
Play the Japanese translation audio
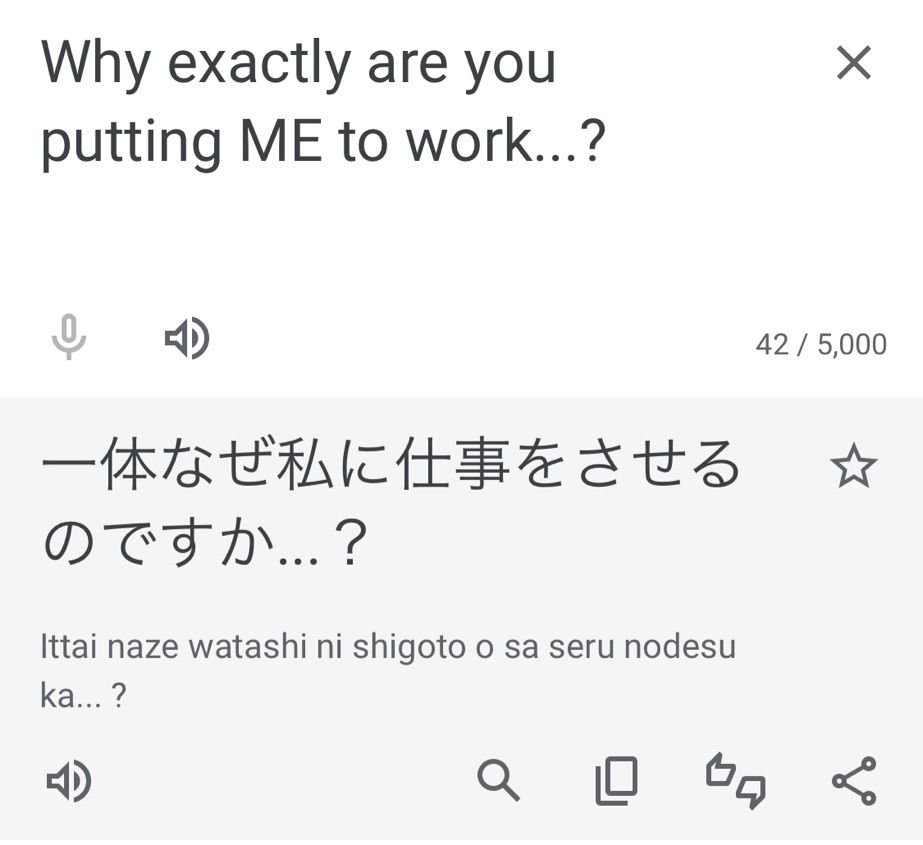(70, 780)
